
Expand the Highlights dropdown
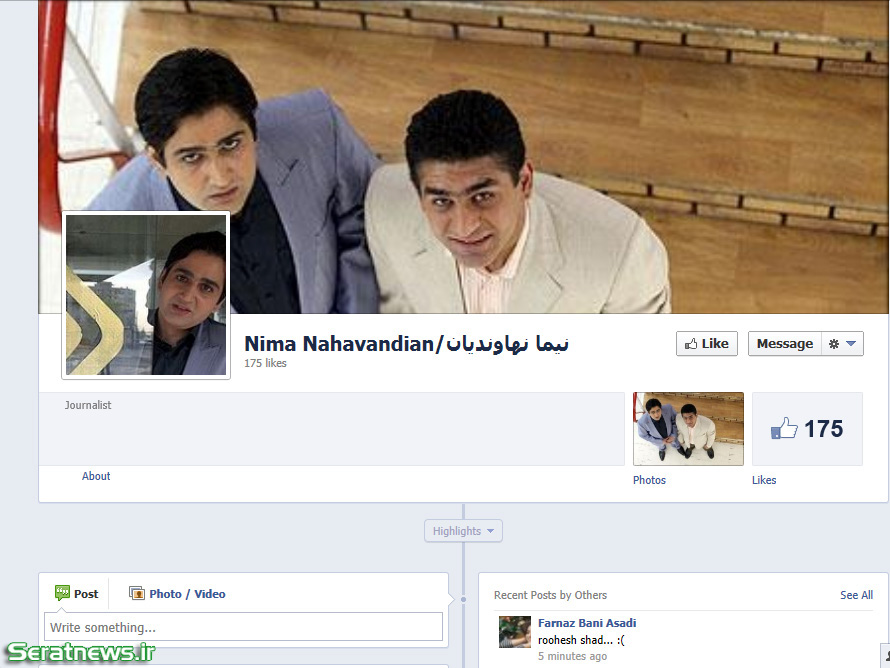[x=463, y=531]
